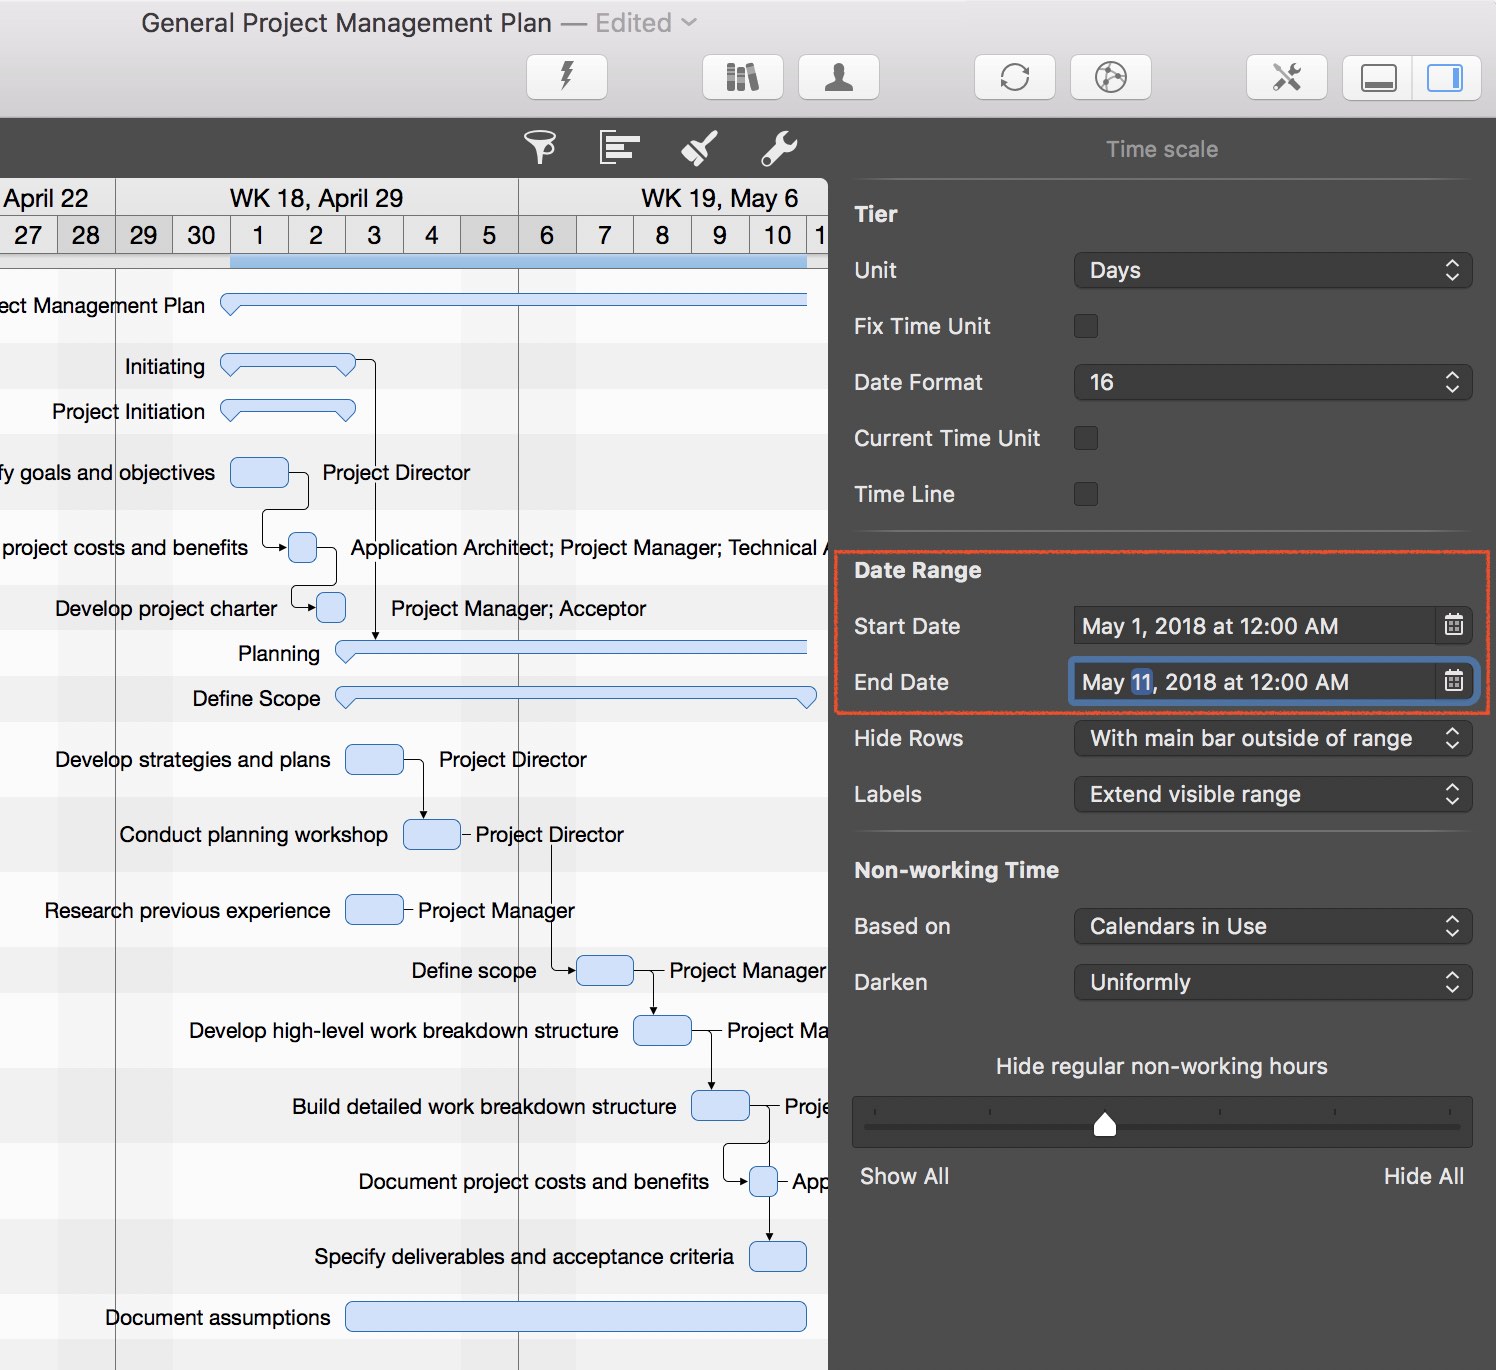Enable the Fix Time Unit checkbox
The width and height of the screenshot is (1496, 1370).
click(1085, 326)
